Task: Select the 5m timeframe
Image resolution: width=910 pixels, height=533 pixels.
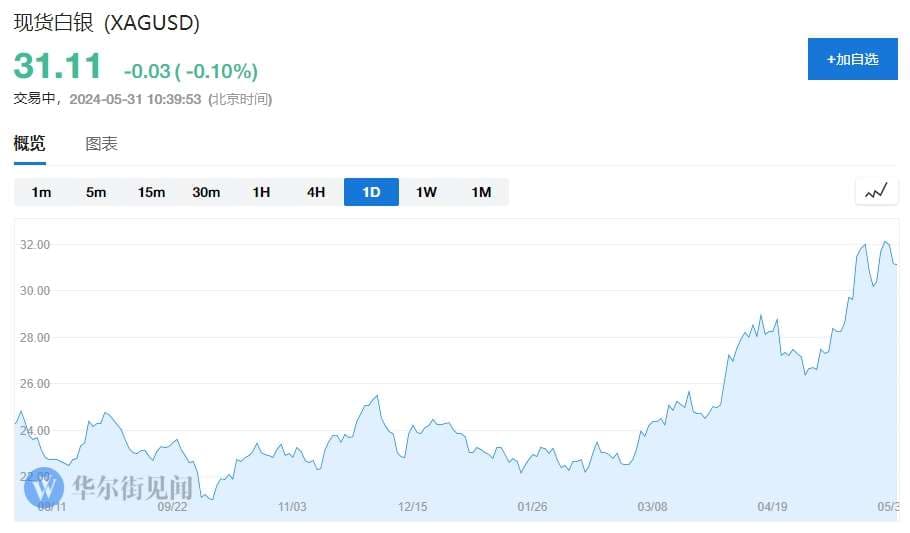Action: click(x=96, y=192)
